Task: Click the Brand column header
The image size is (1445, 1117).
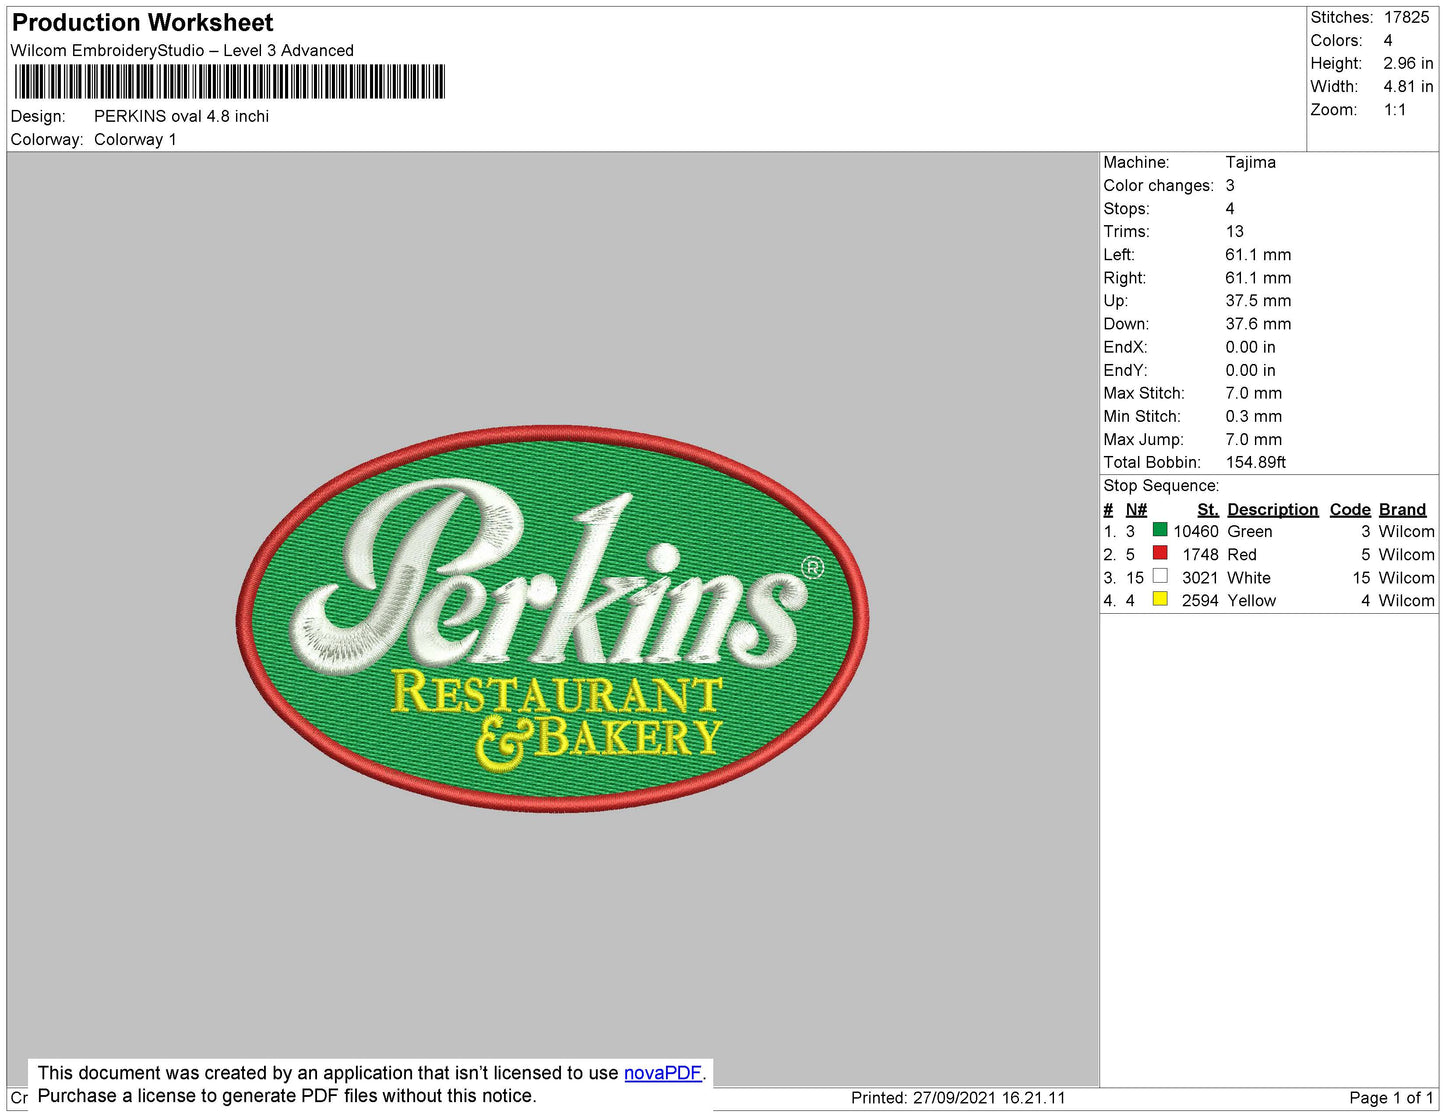Action: [1403, 509]
